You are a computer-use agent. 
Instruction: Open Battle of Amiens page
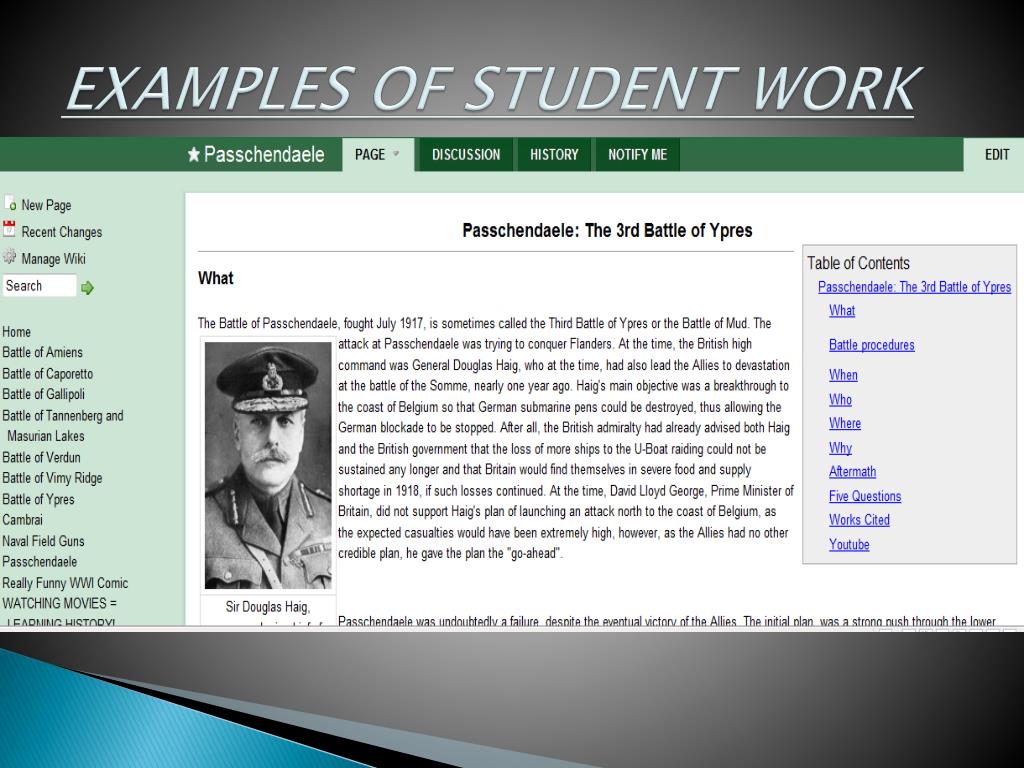click(42, 353)
